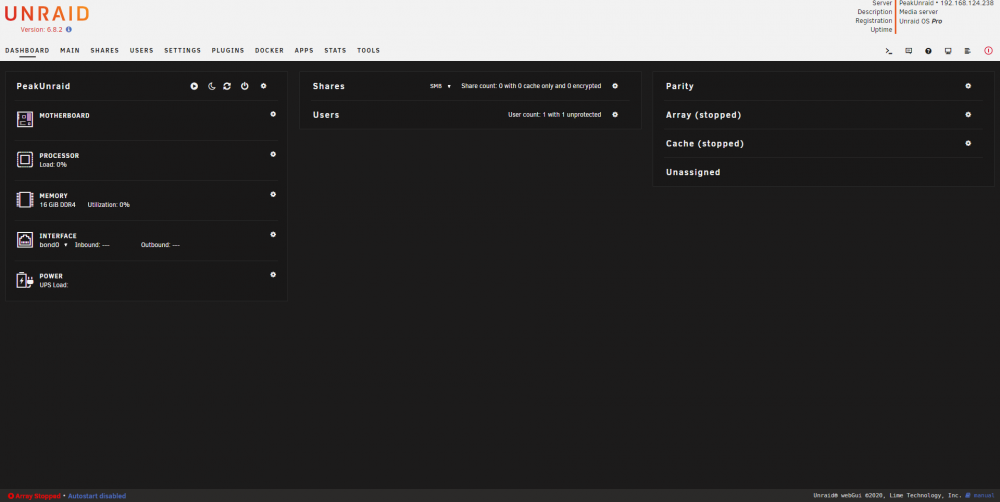The image size is (1000, 502).
Task: Open the Shares settings gear
Action: (x=615, y=86)
